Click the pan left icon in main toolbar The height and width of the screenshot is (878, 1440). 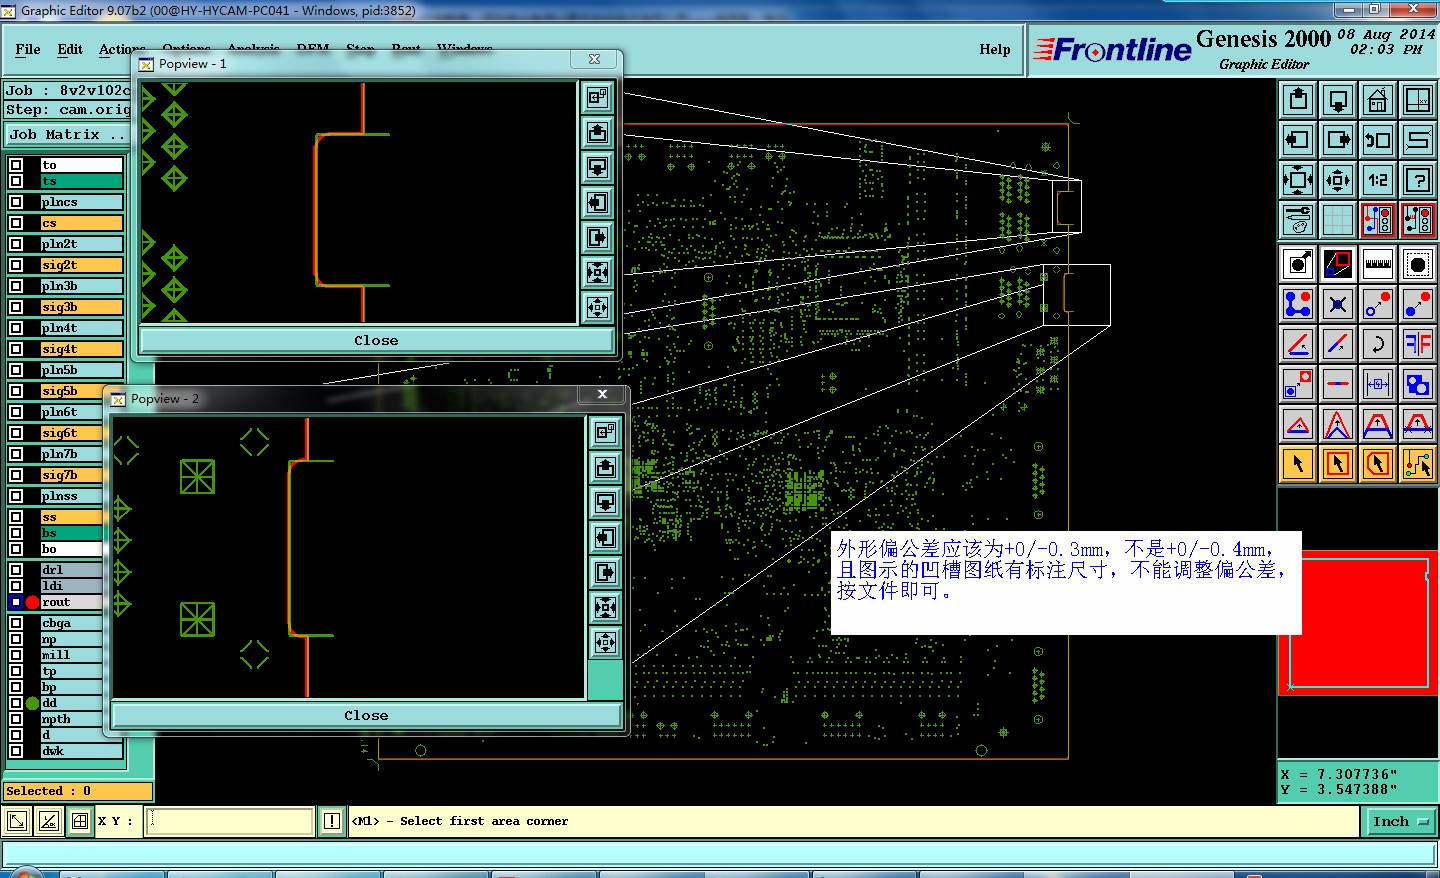click(x=1298, y=140)
